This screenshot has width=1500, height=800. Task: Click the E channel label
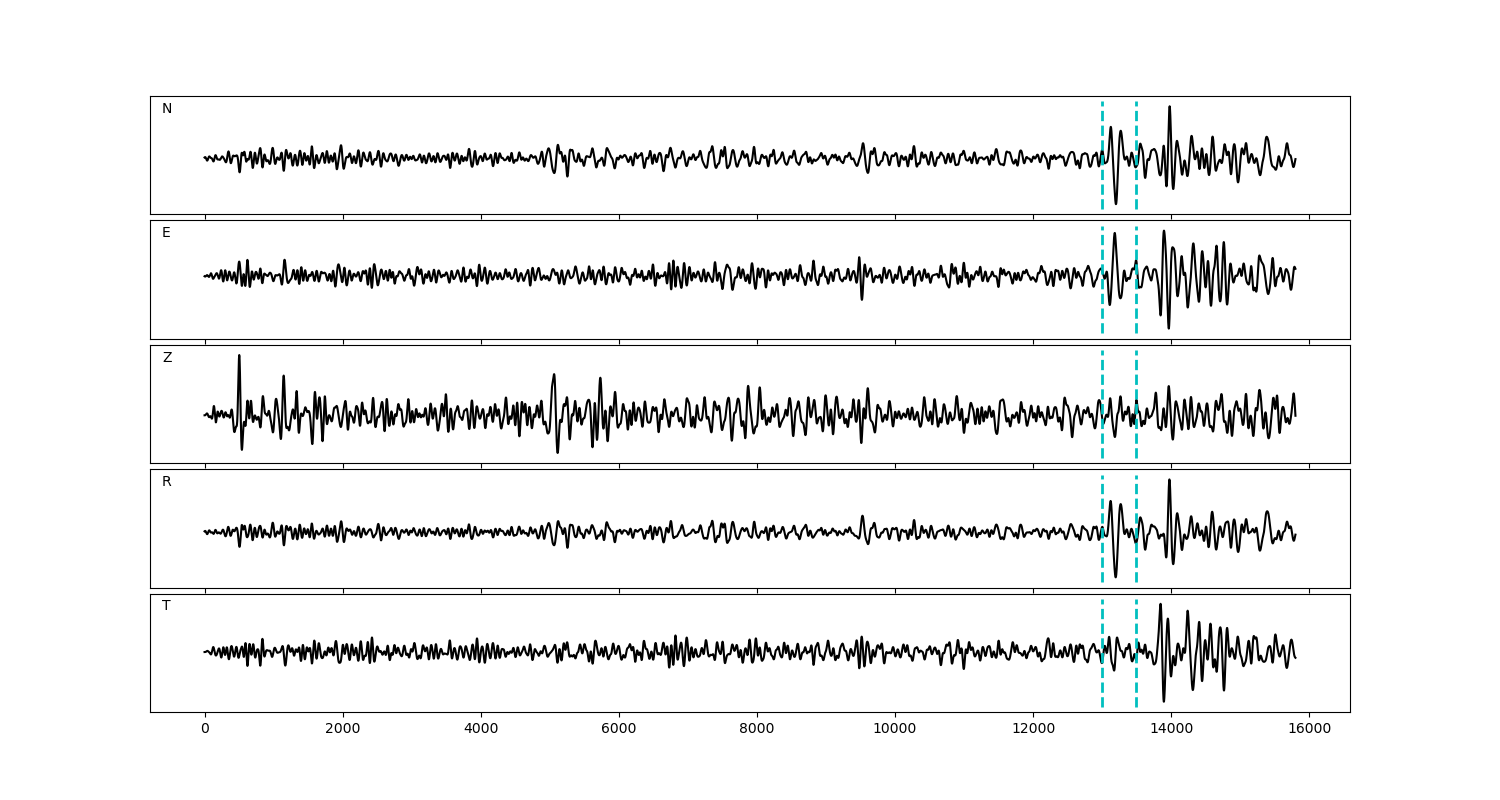pyautogui.click(x=166, y=233)
